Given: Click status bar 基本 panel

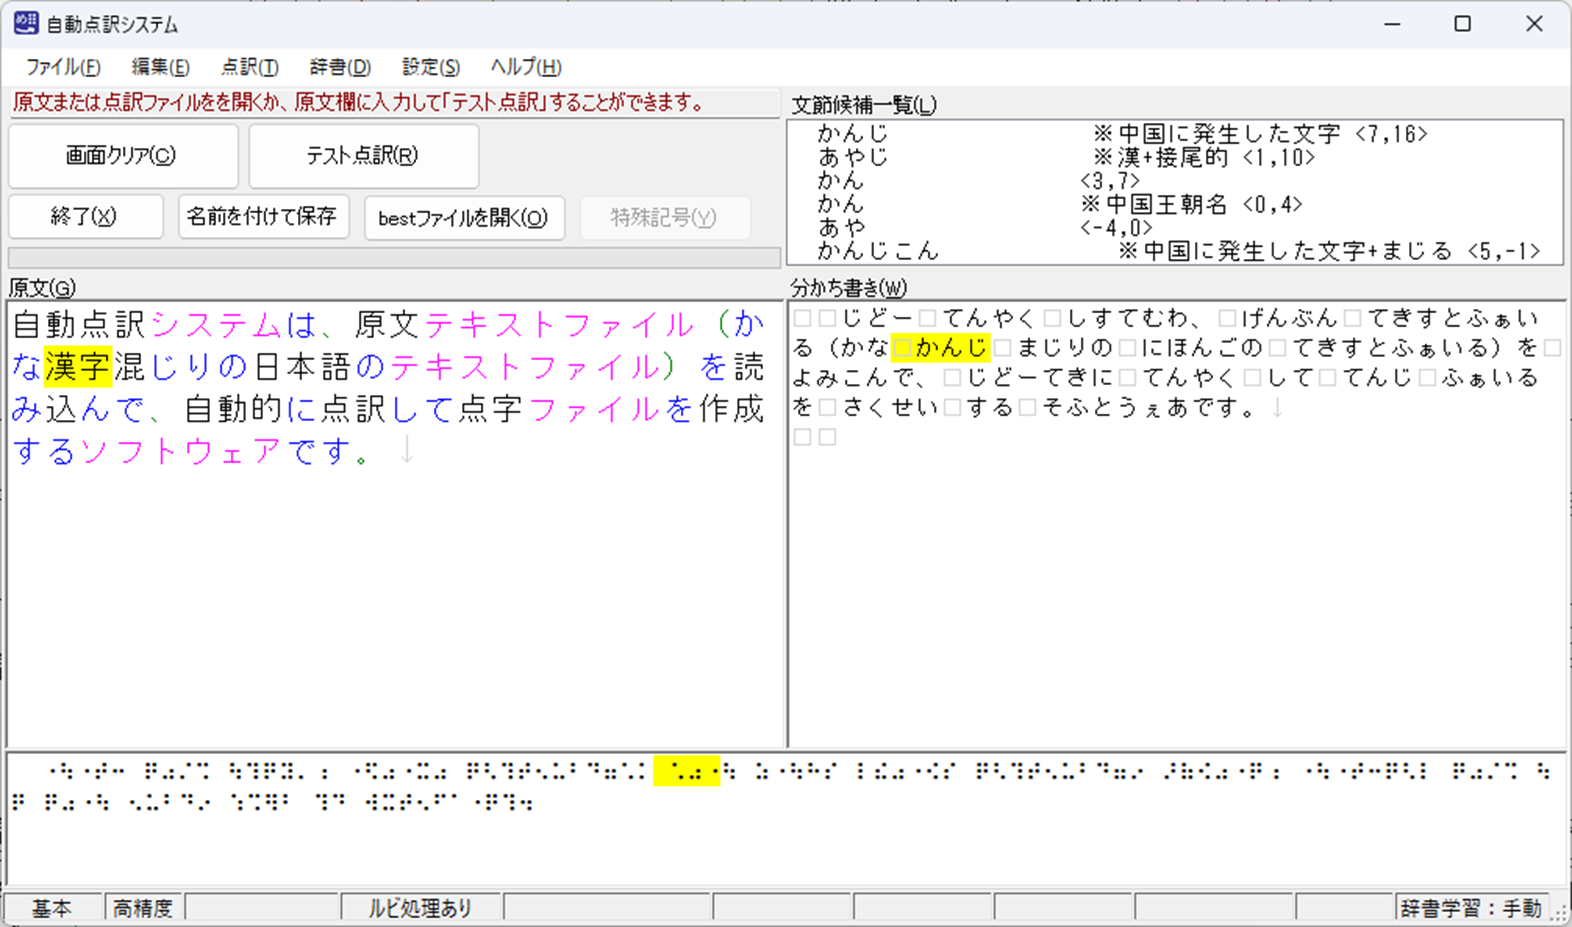Looking at the screenshot, I should [x=52, y=908].
